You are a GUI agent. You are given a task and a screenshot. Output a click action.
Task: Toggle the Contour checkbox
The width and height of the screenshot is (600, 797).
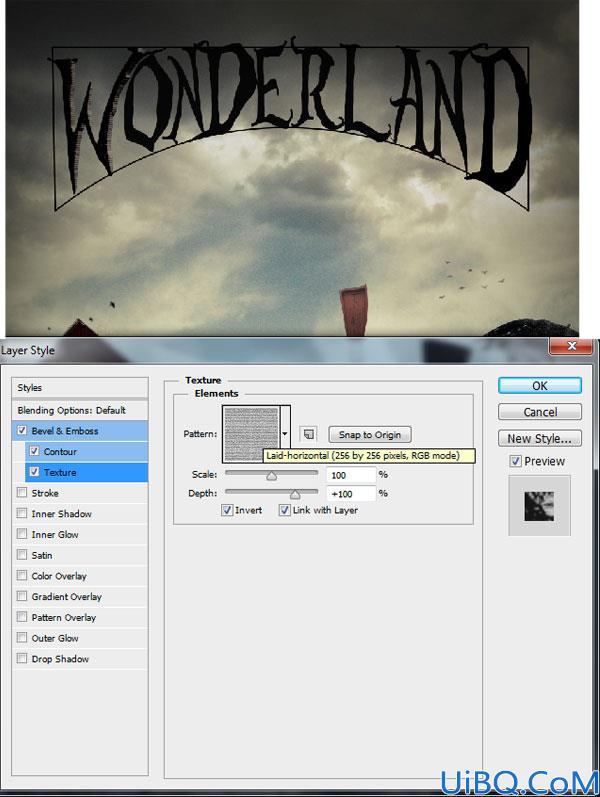34,451
